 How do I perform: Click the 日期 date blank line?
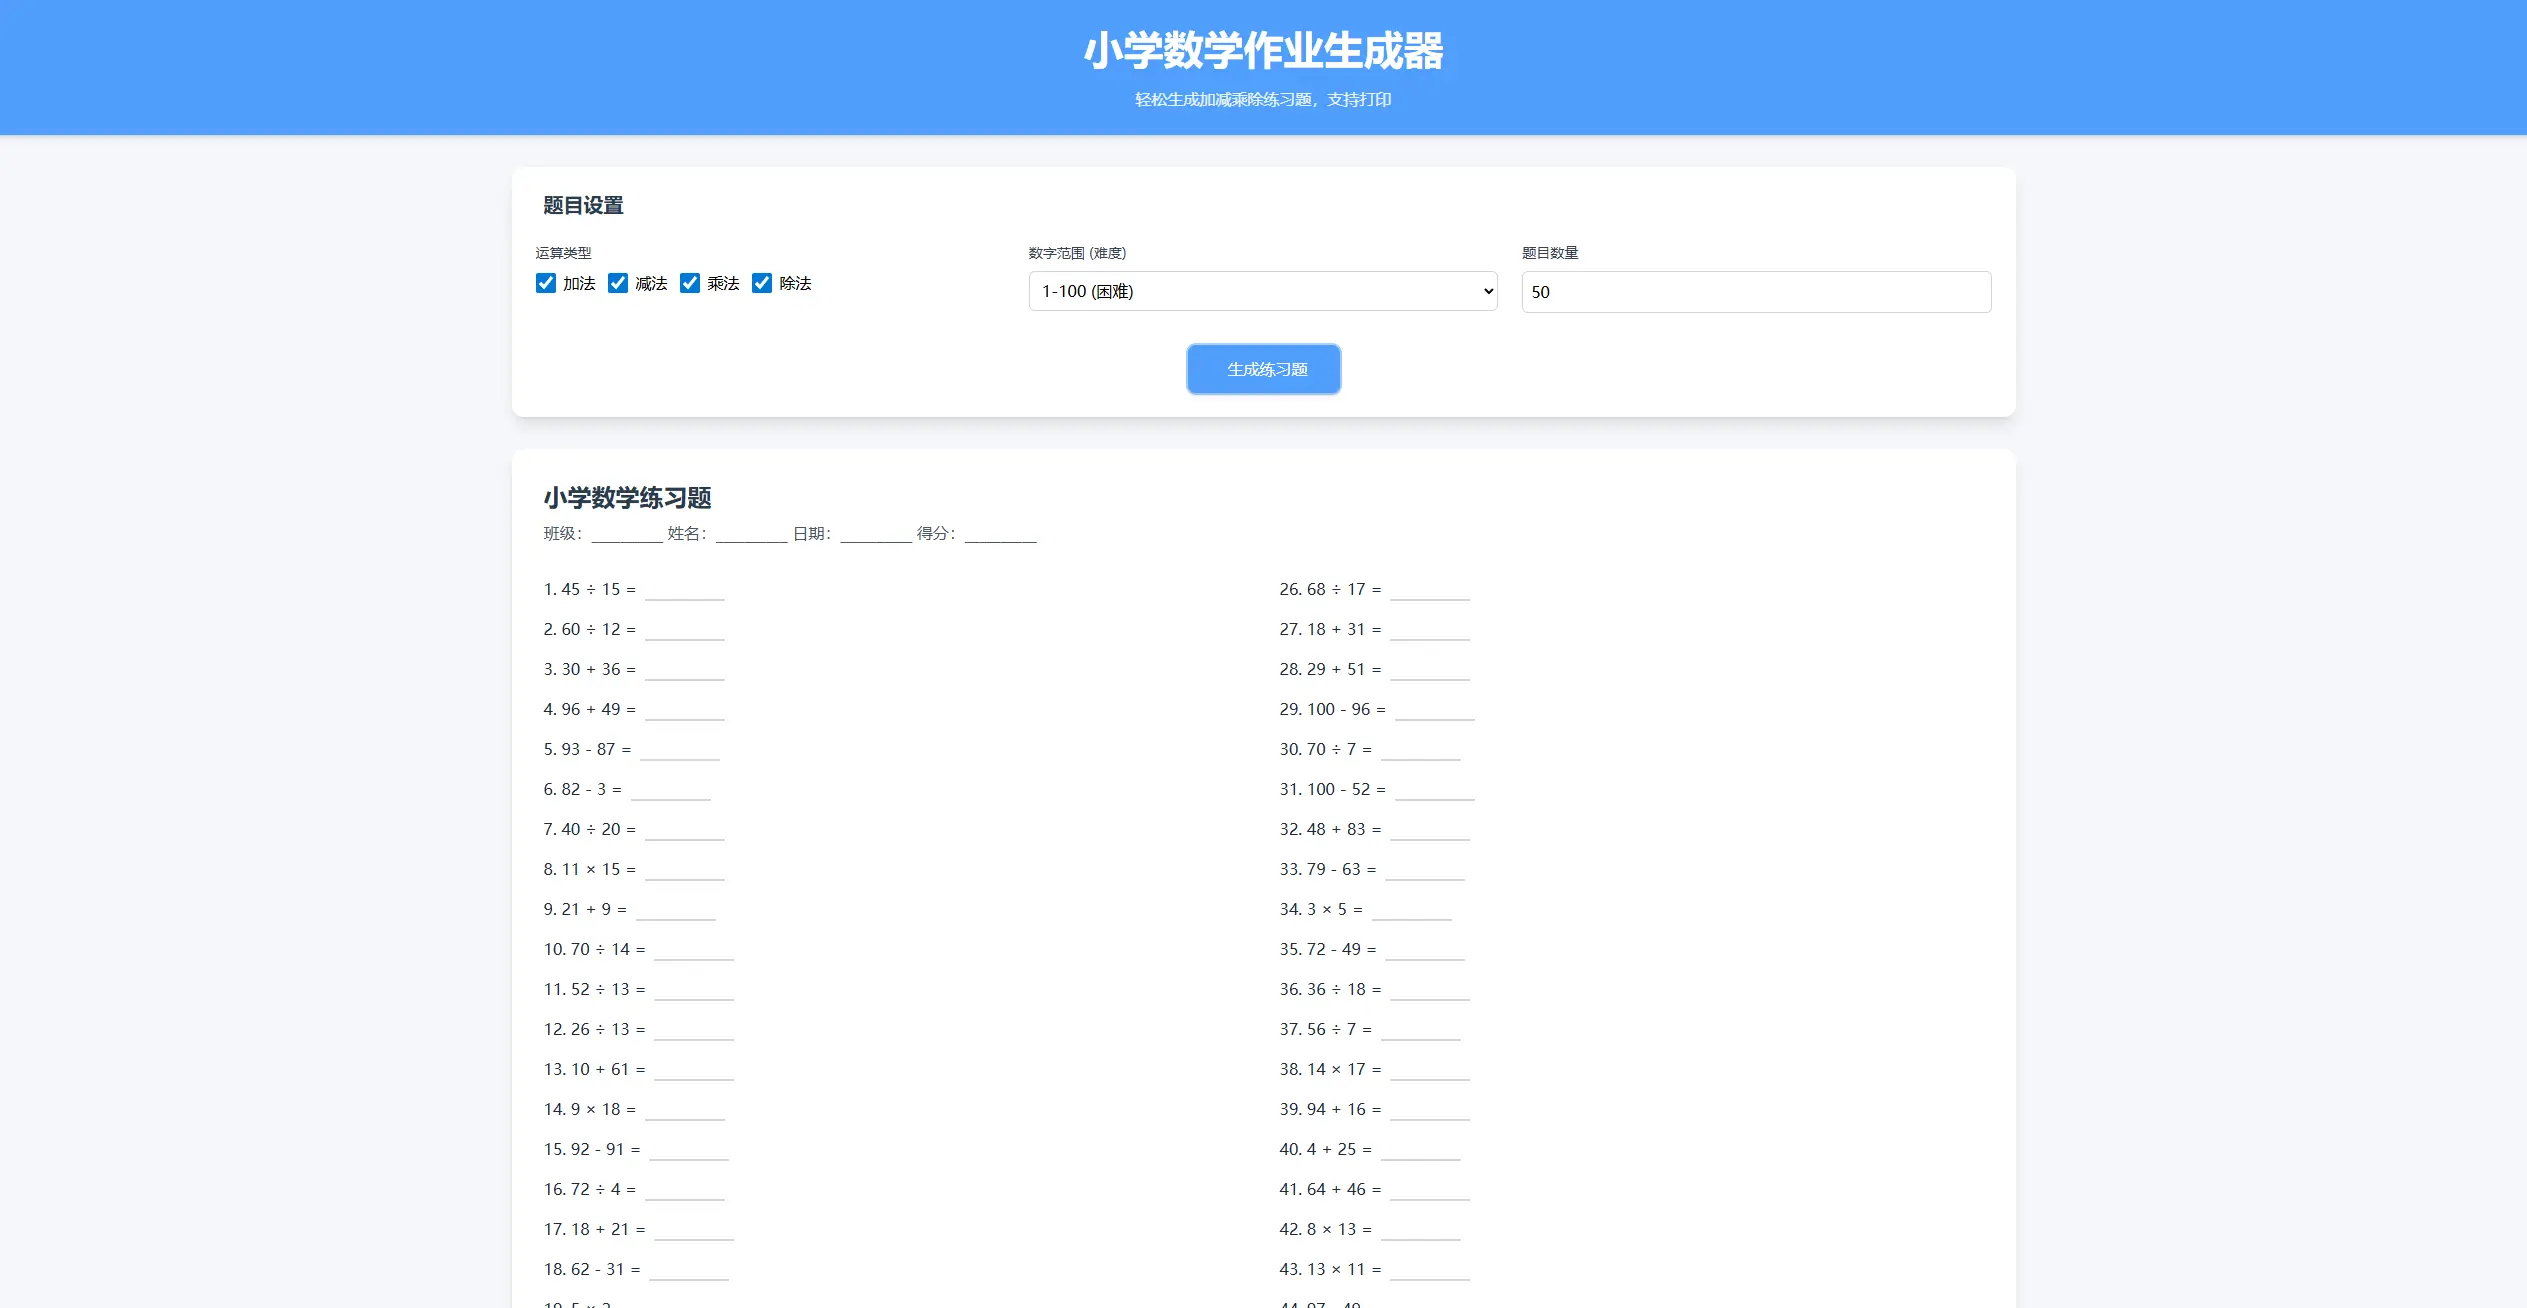(874, 536)
